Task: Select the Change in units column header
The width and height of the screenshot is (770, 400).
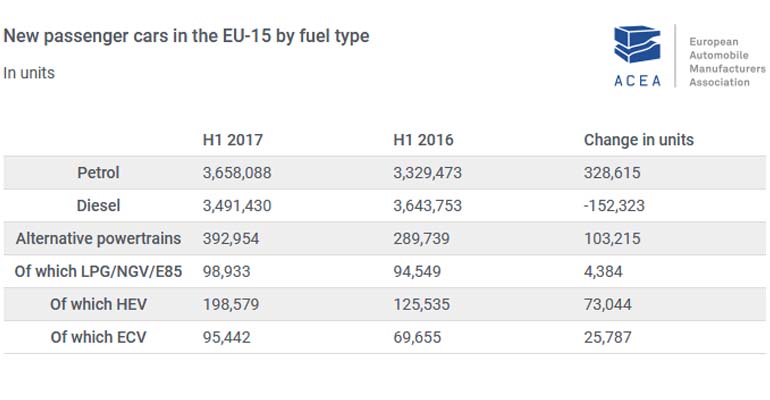Action: coord(639,140)
